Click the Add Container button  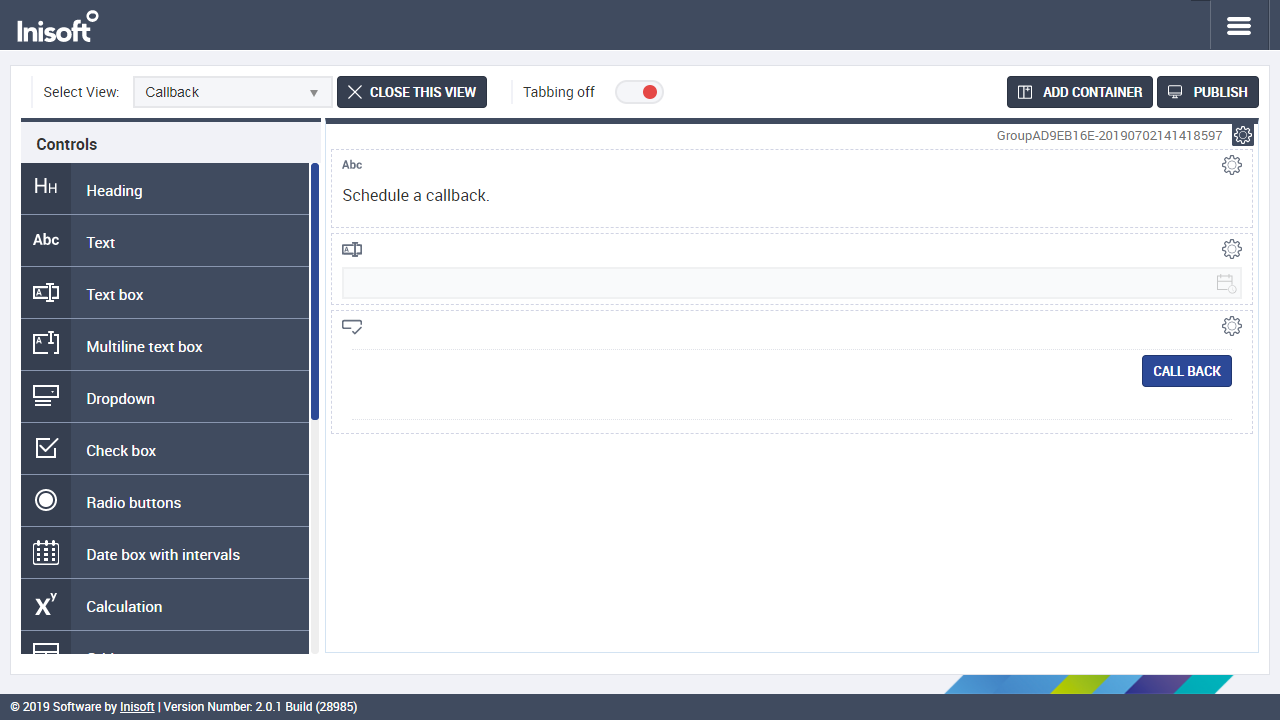click(x=1079, y=92)
